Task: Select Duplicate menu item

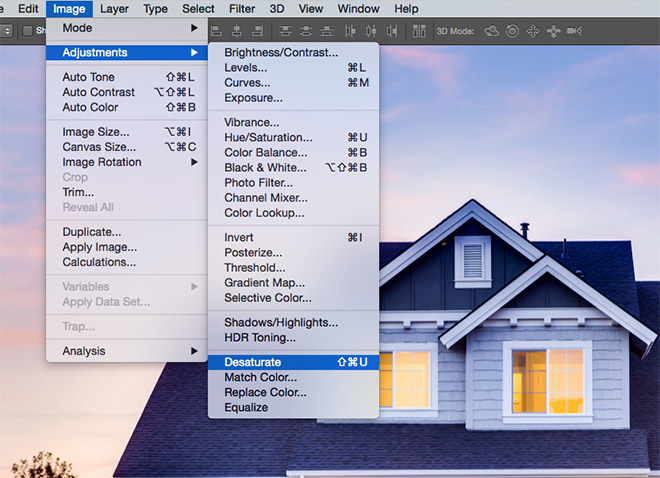Action: [127, 232]
